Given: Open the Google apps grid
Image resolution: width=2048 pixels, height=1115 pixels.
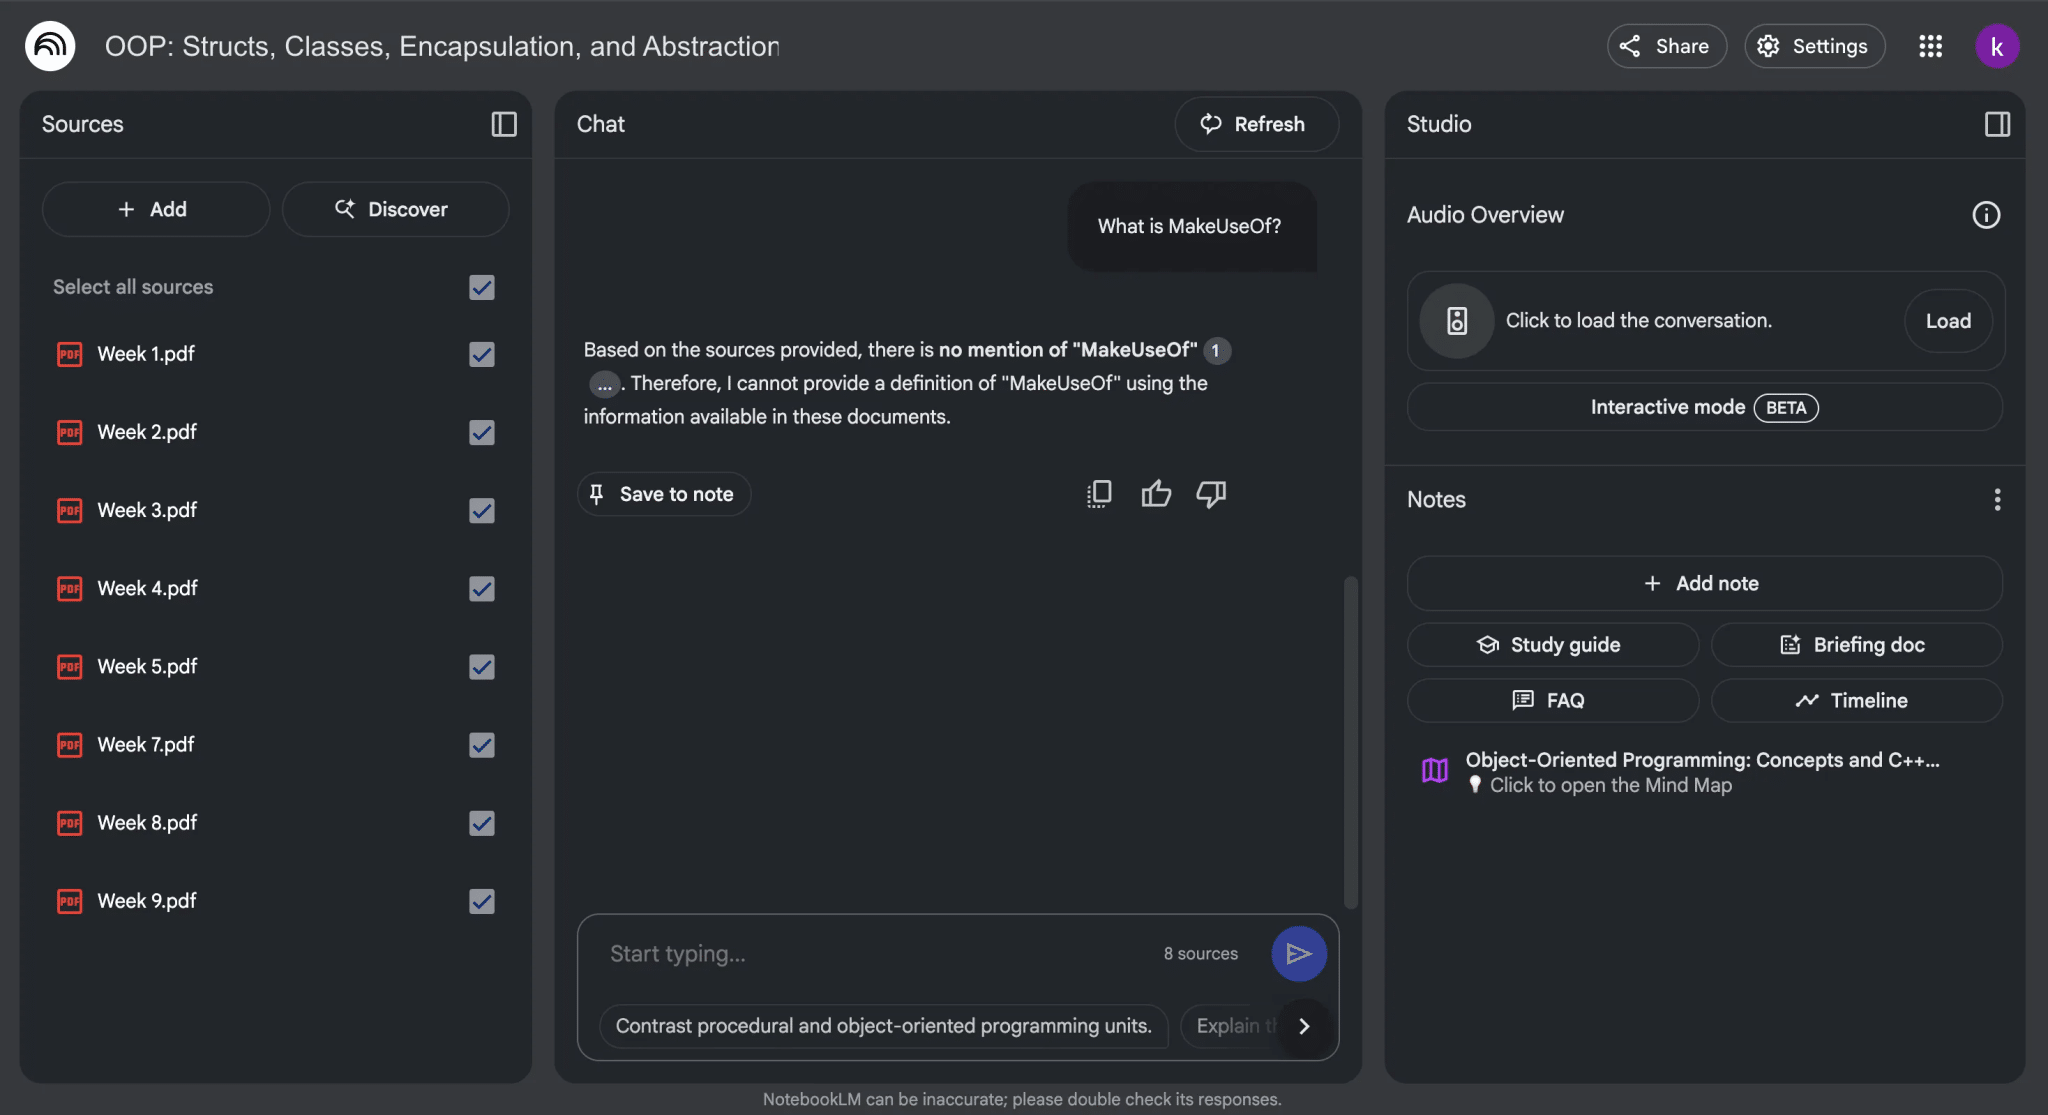Looking at the screenshot, I should tap(1930, 46).
